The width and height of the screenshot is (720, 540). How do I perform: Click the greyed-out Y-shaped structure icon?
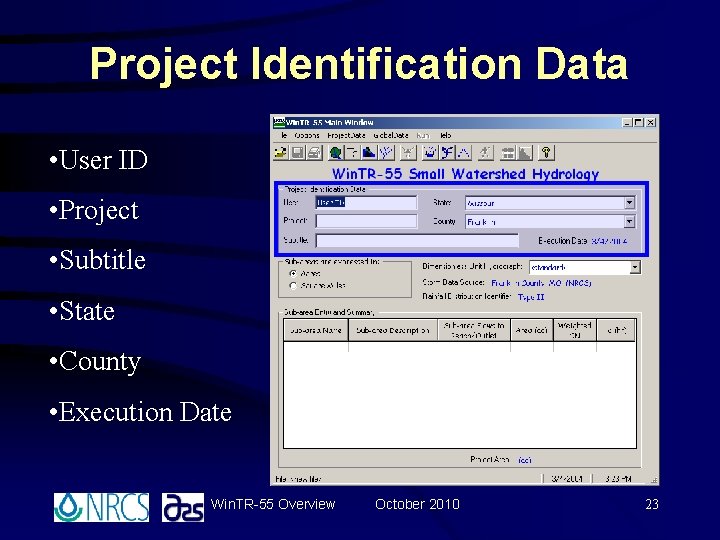pyautogui.click(x=408, y=152)
